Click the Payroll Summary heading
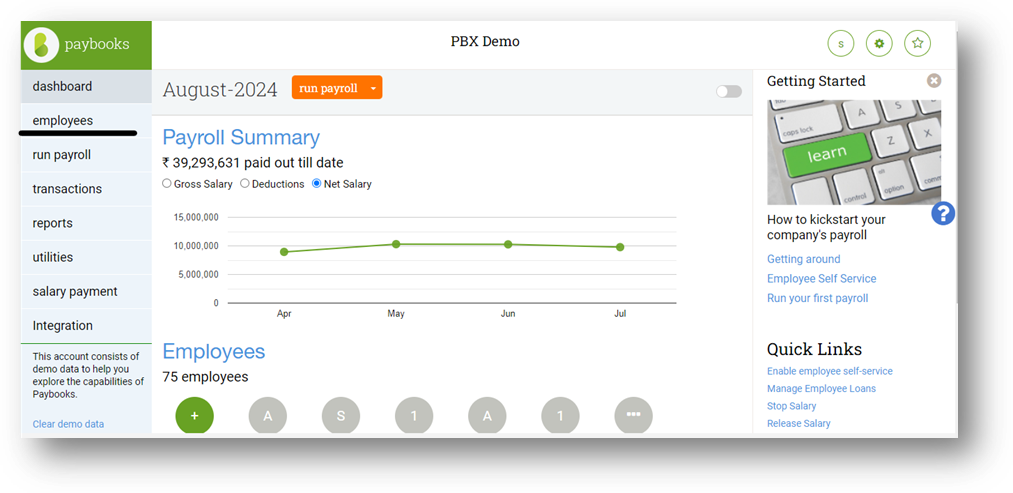This screenshot has width=1013, height=493. click(241, 138)
